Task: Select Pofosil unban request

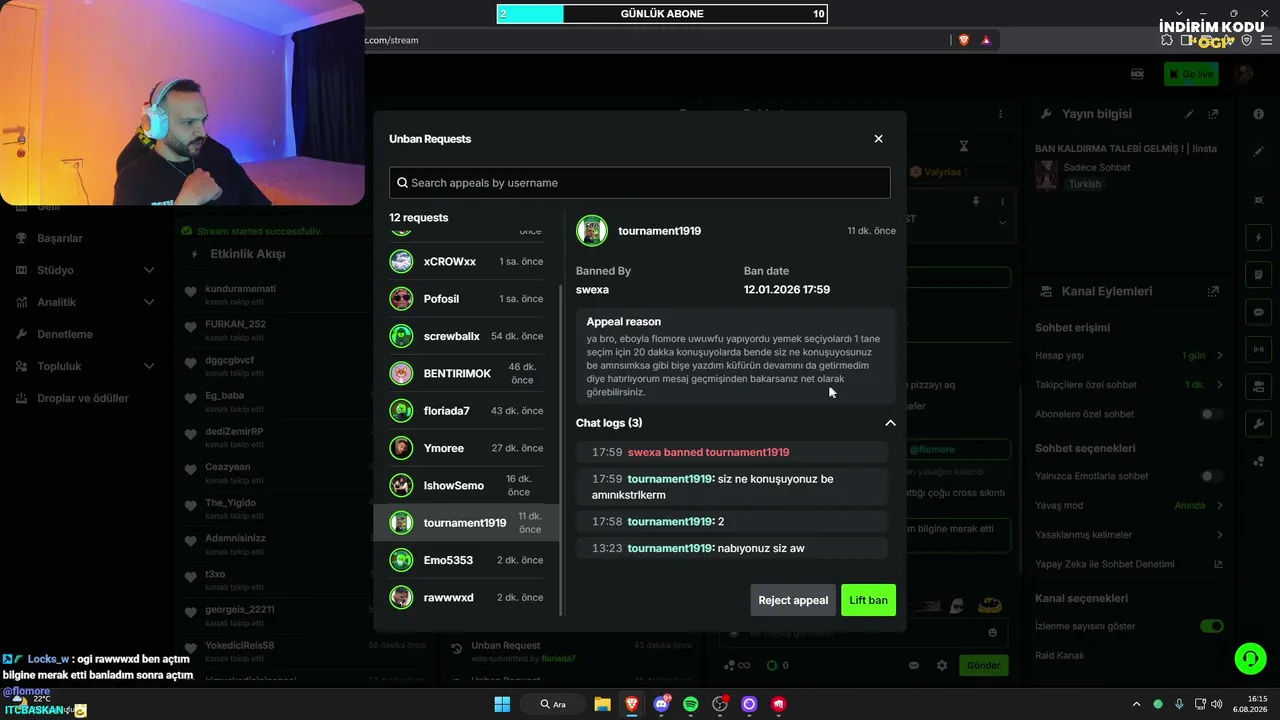Action: pos(466,299)
